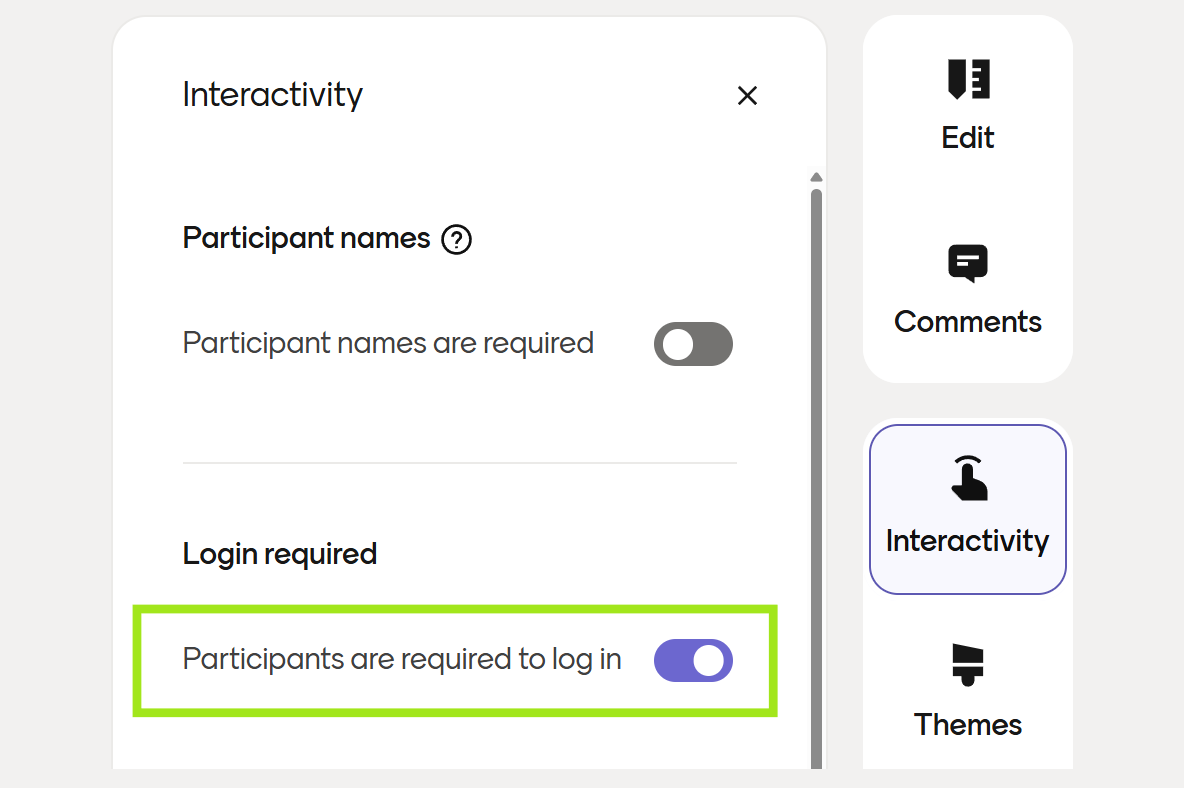The height and width of the screenshot is (788, 1184).
Task: Click the "Participant names are required" text
Action: pyautogui.click(x=388, y=343)
